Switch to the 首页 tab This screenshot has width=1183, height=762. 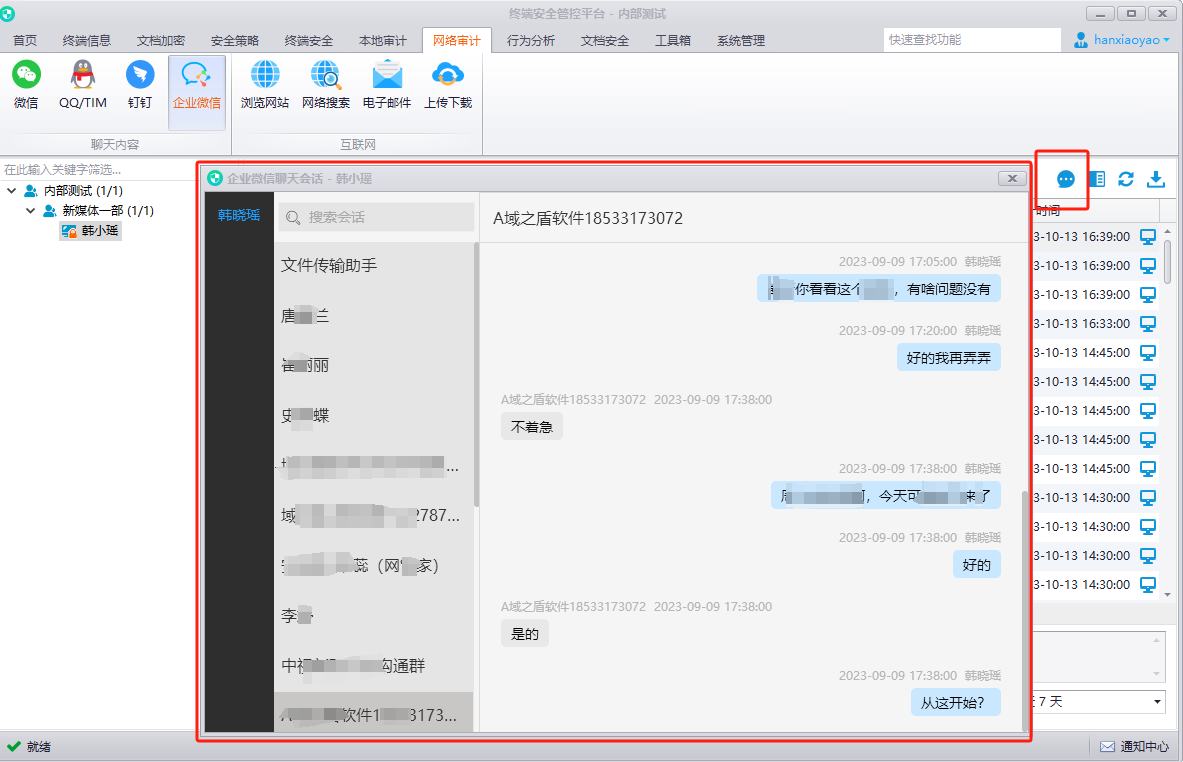click(x=25, y=41)
